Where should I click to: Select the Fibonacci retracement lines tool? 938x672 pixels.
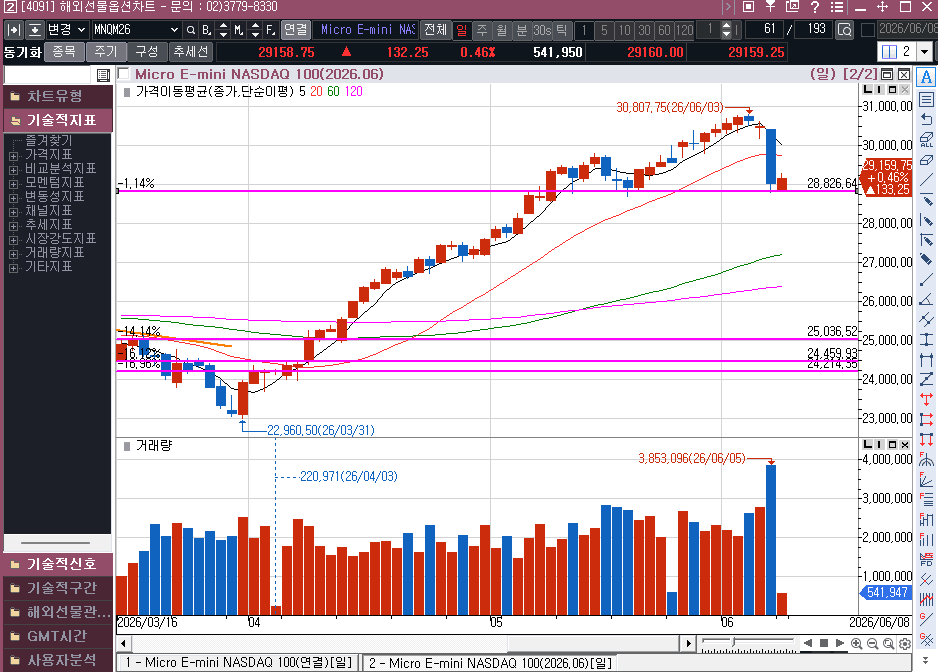point(926,499)
